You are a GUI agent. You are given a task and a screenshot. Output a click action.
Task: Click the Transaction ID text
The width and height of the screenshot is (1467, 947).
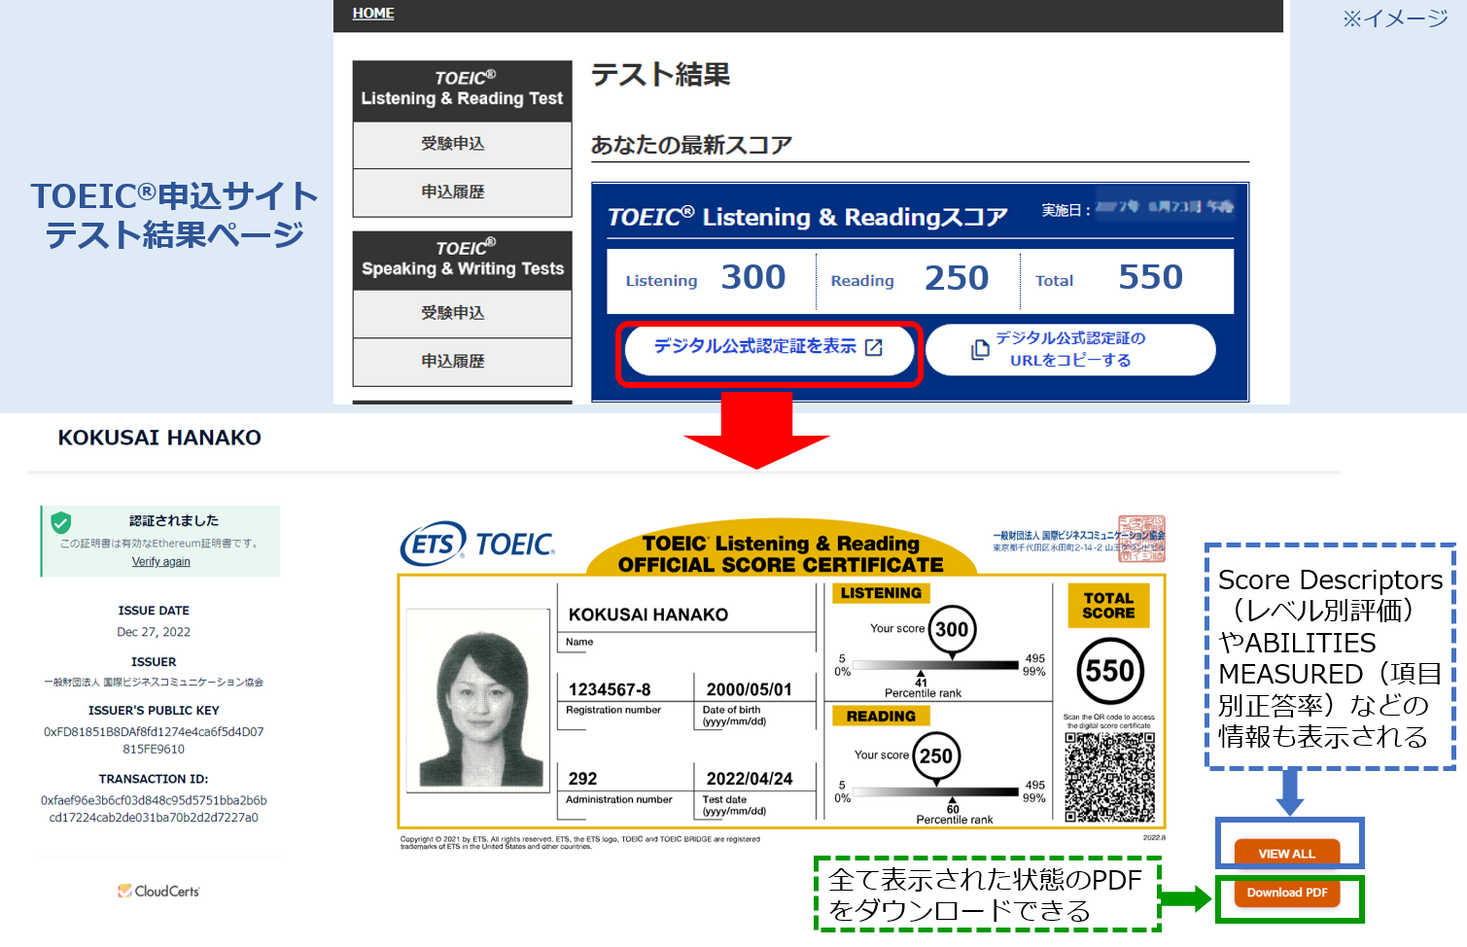tap(152, 809)
